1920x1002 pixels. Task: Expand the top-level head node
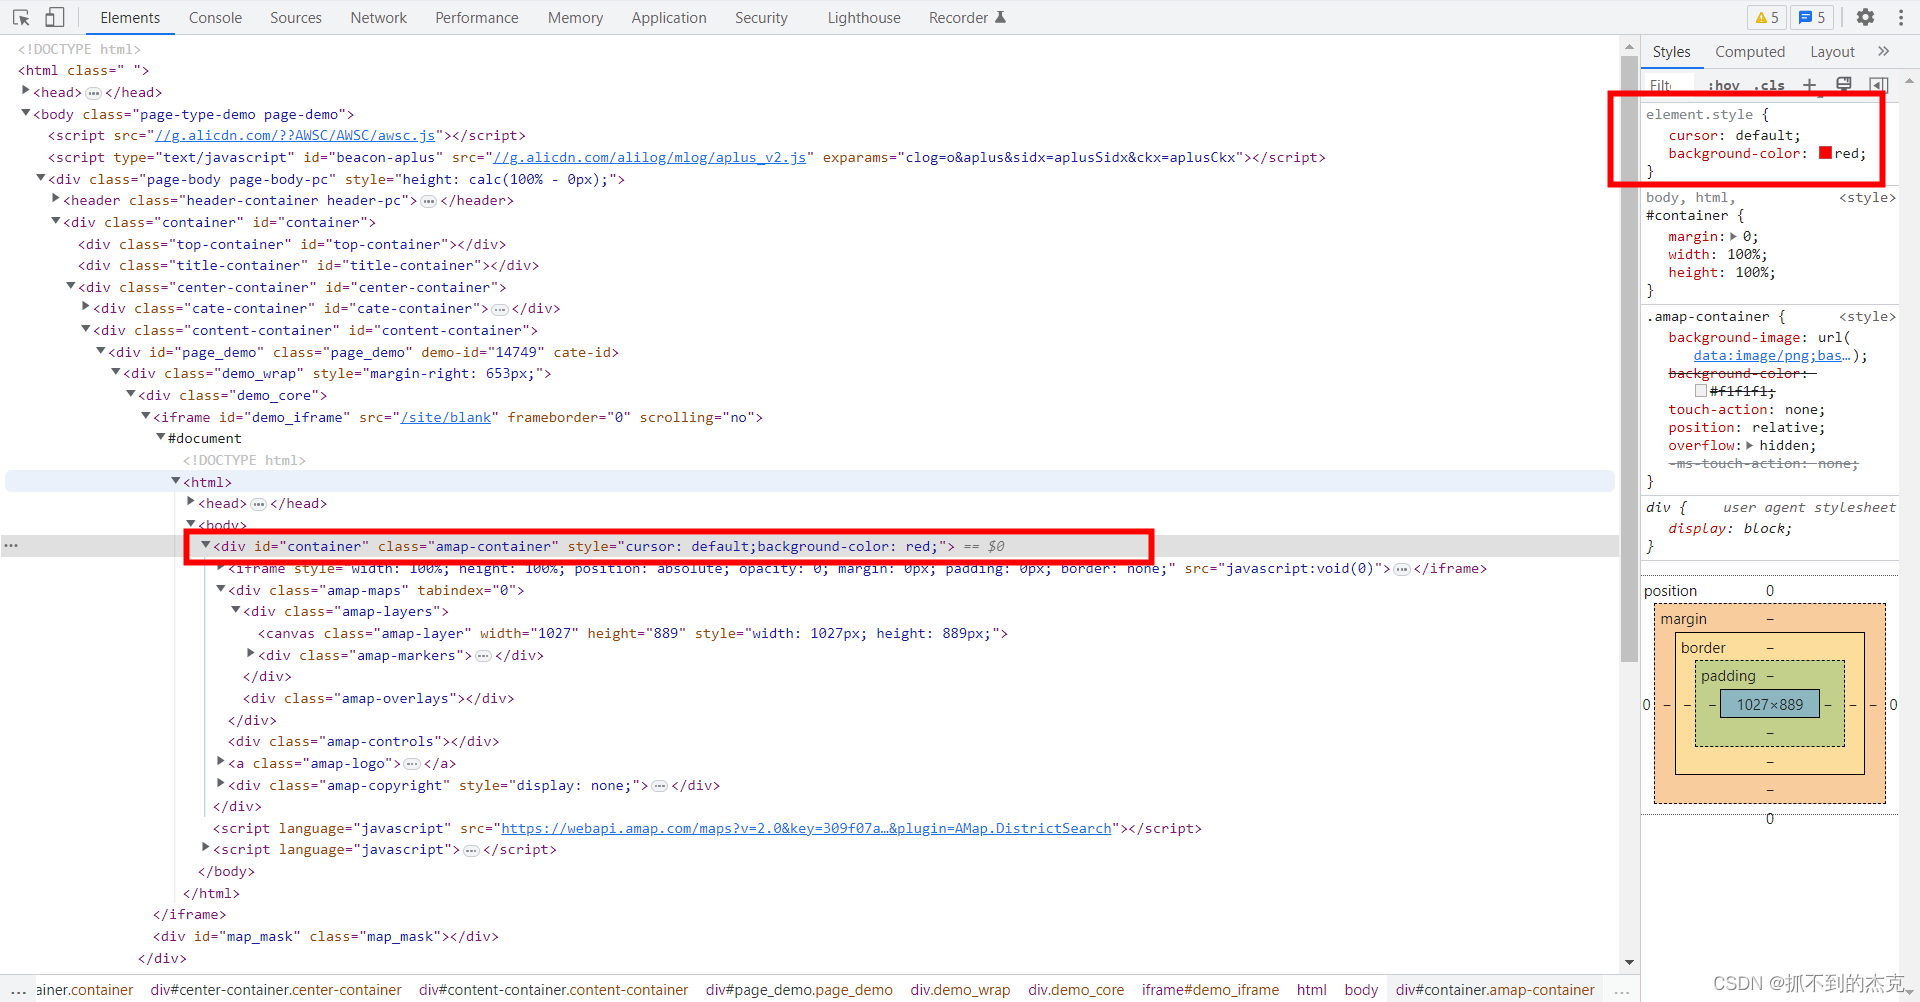click(x=26, y=92)
